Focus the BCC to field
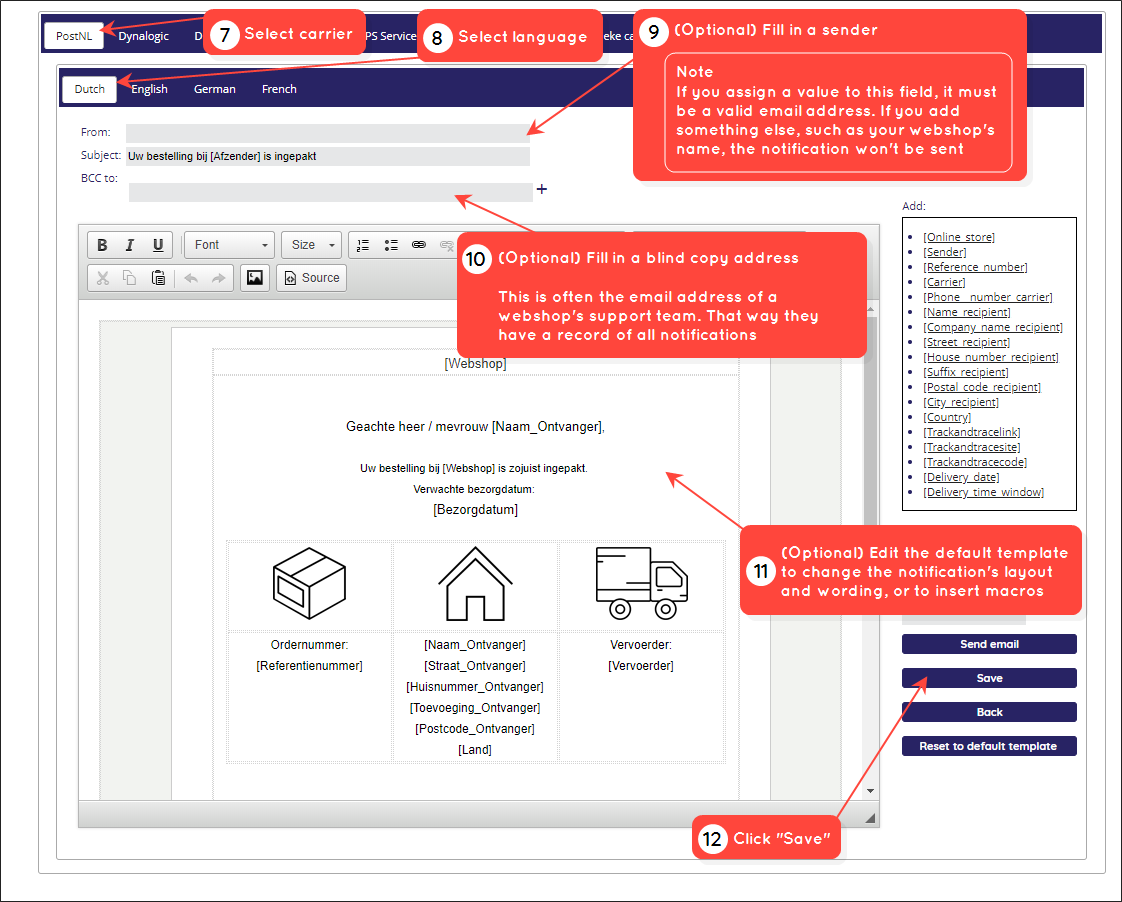Screen dimensions: 1122x902 331,192
